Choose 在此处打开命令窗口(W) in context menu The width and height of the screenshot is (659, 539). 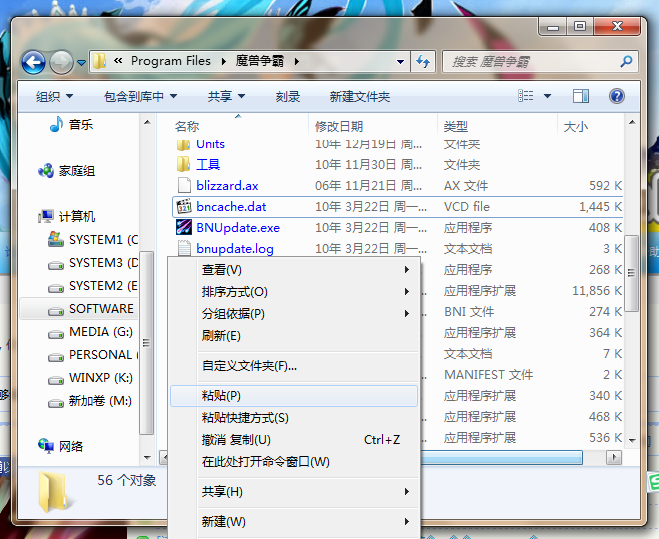click(x=294, y=462)
